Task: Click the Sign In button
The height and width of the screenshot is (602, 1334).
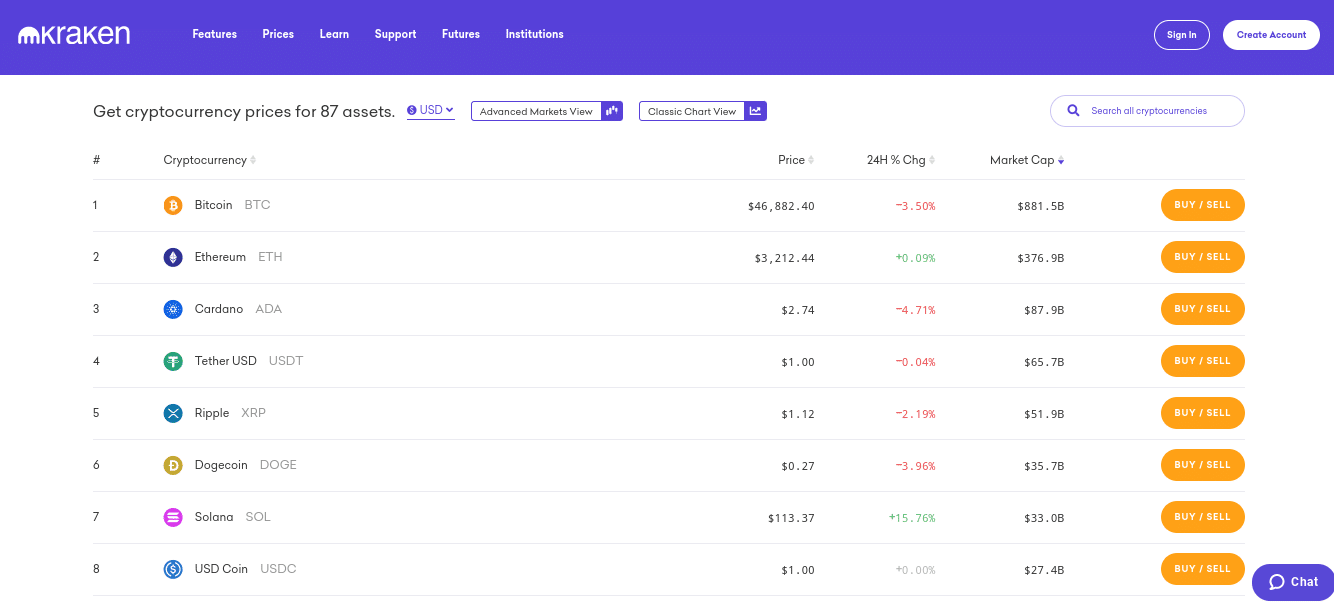Action: 1182,35
